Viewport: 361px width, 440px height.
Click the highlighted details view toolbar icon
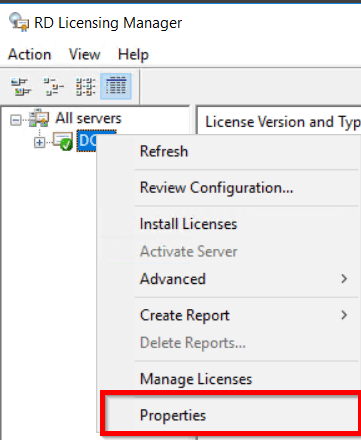click(x=116, y=86)
